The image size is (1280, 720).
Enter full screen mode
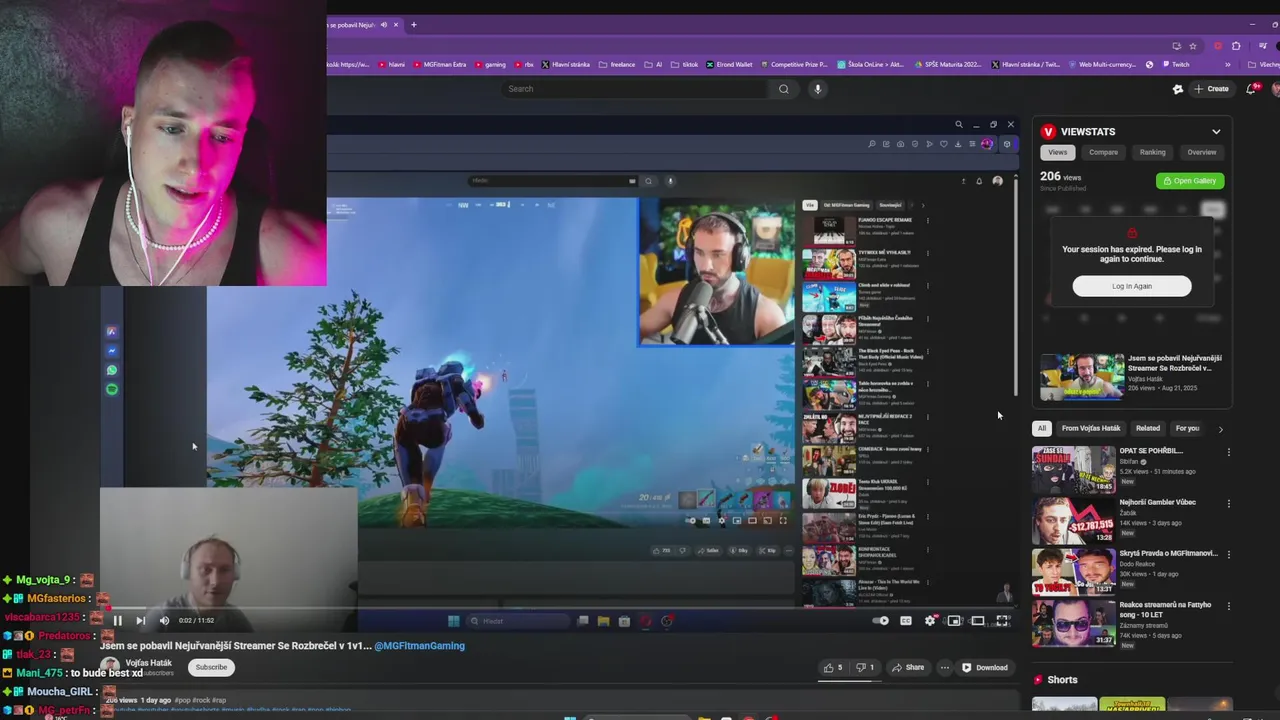pyautogui.click(x=1002, y=621)
